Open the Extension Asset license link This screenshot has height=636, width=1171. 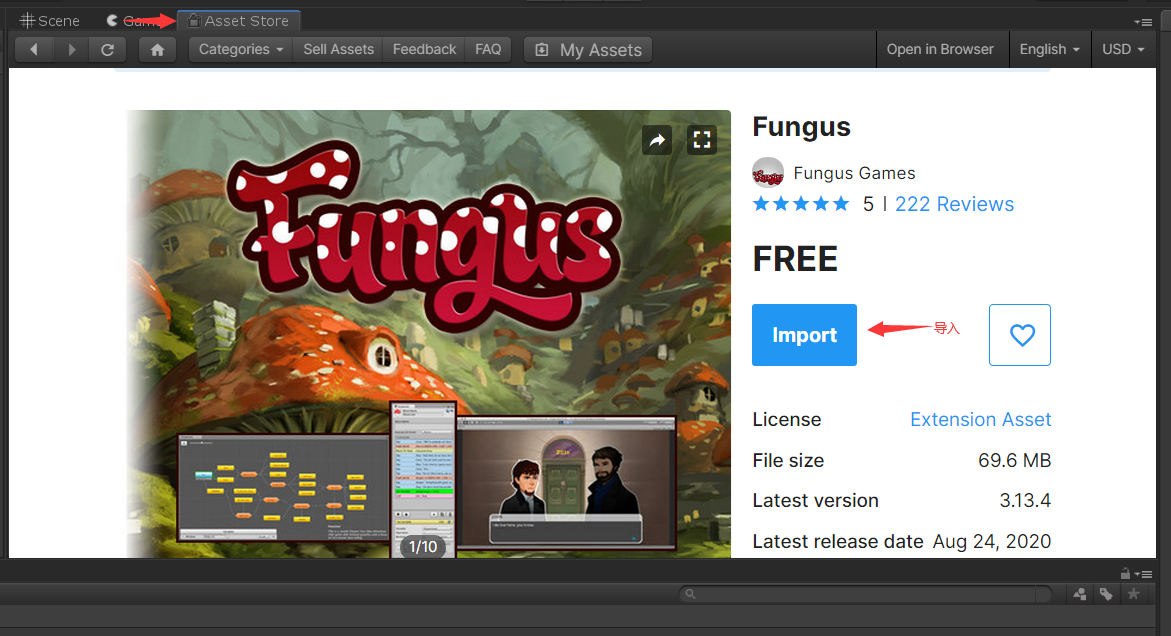click(x=981, y=420)
